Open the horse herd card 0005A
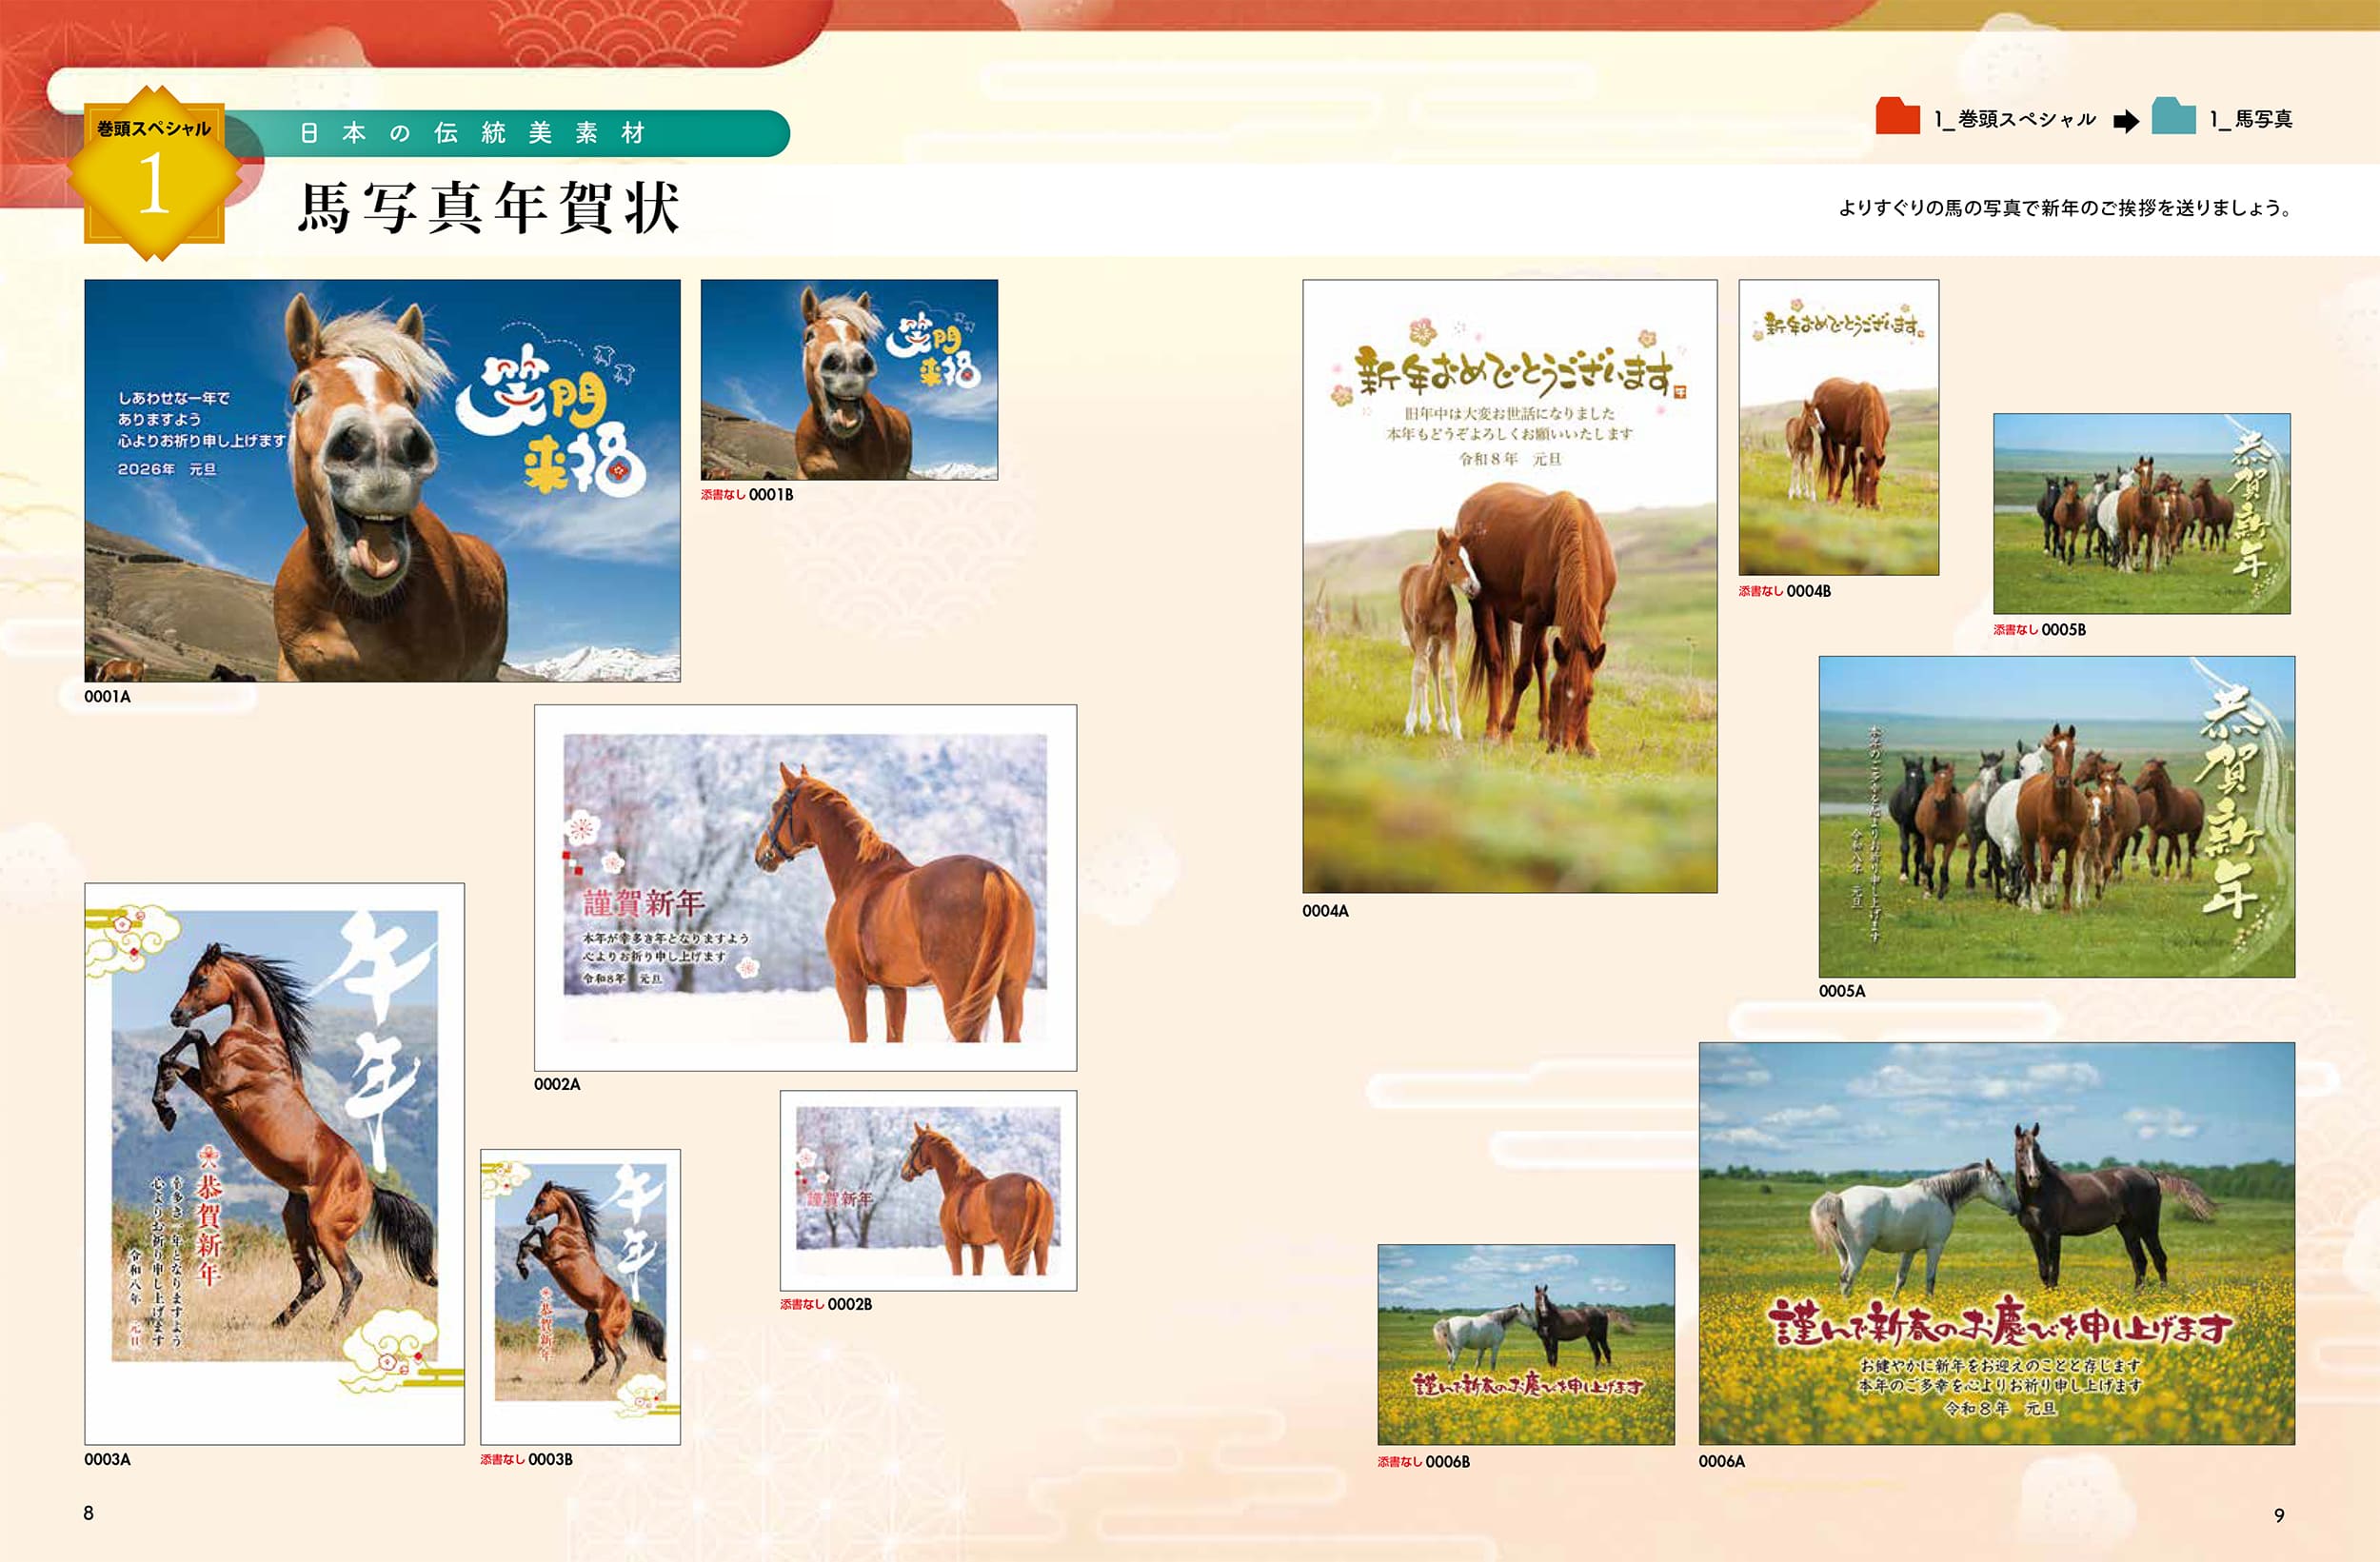The height and width of the screenshot is (1562, 2380). [x=2055, y=816]
